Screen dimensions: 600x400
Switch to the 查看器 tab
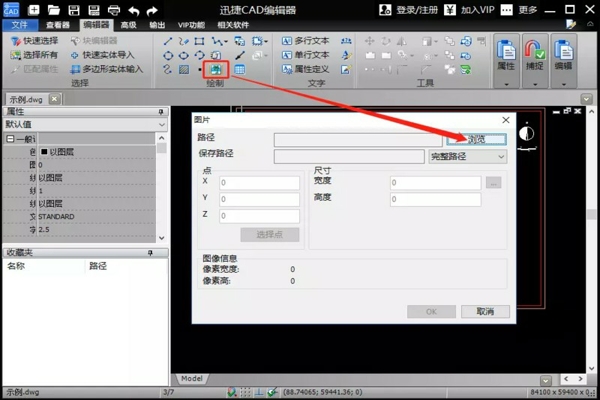(58, 25)
